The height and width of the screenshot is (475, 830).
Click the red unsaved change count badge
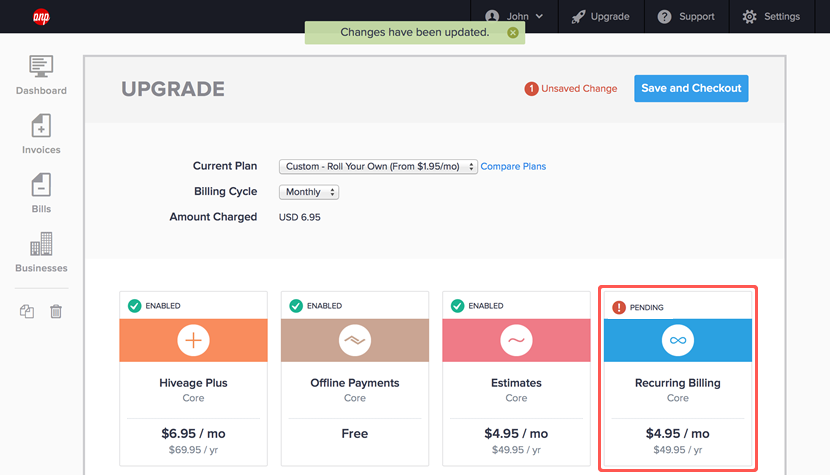click(x=531, y=89)
